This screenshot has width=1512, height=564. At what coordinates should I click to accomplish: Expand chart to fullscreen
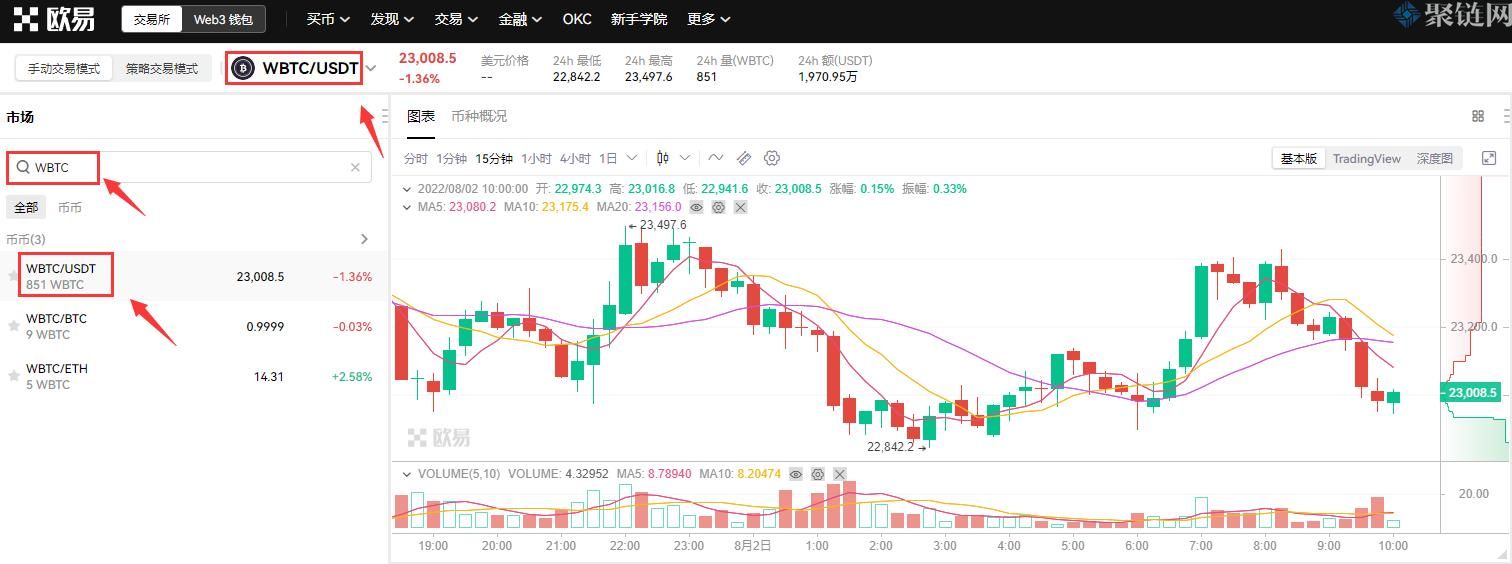[1488, 158]
